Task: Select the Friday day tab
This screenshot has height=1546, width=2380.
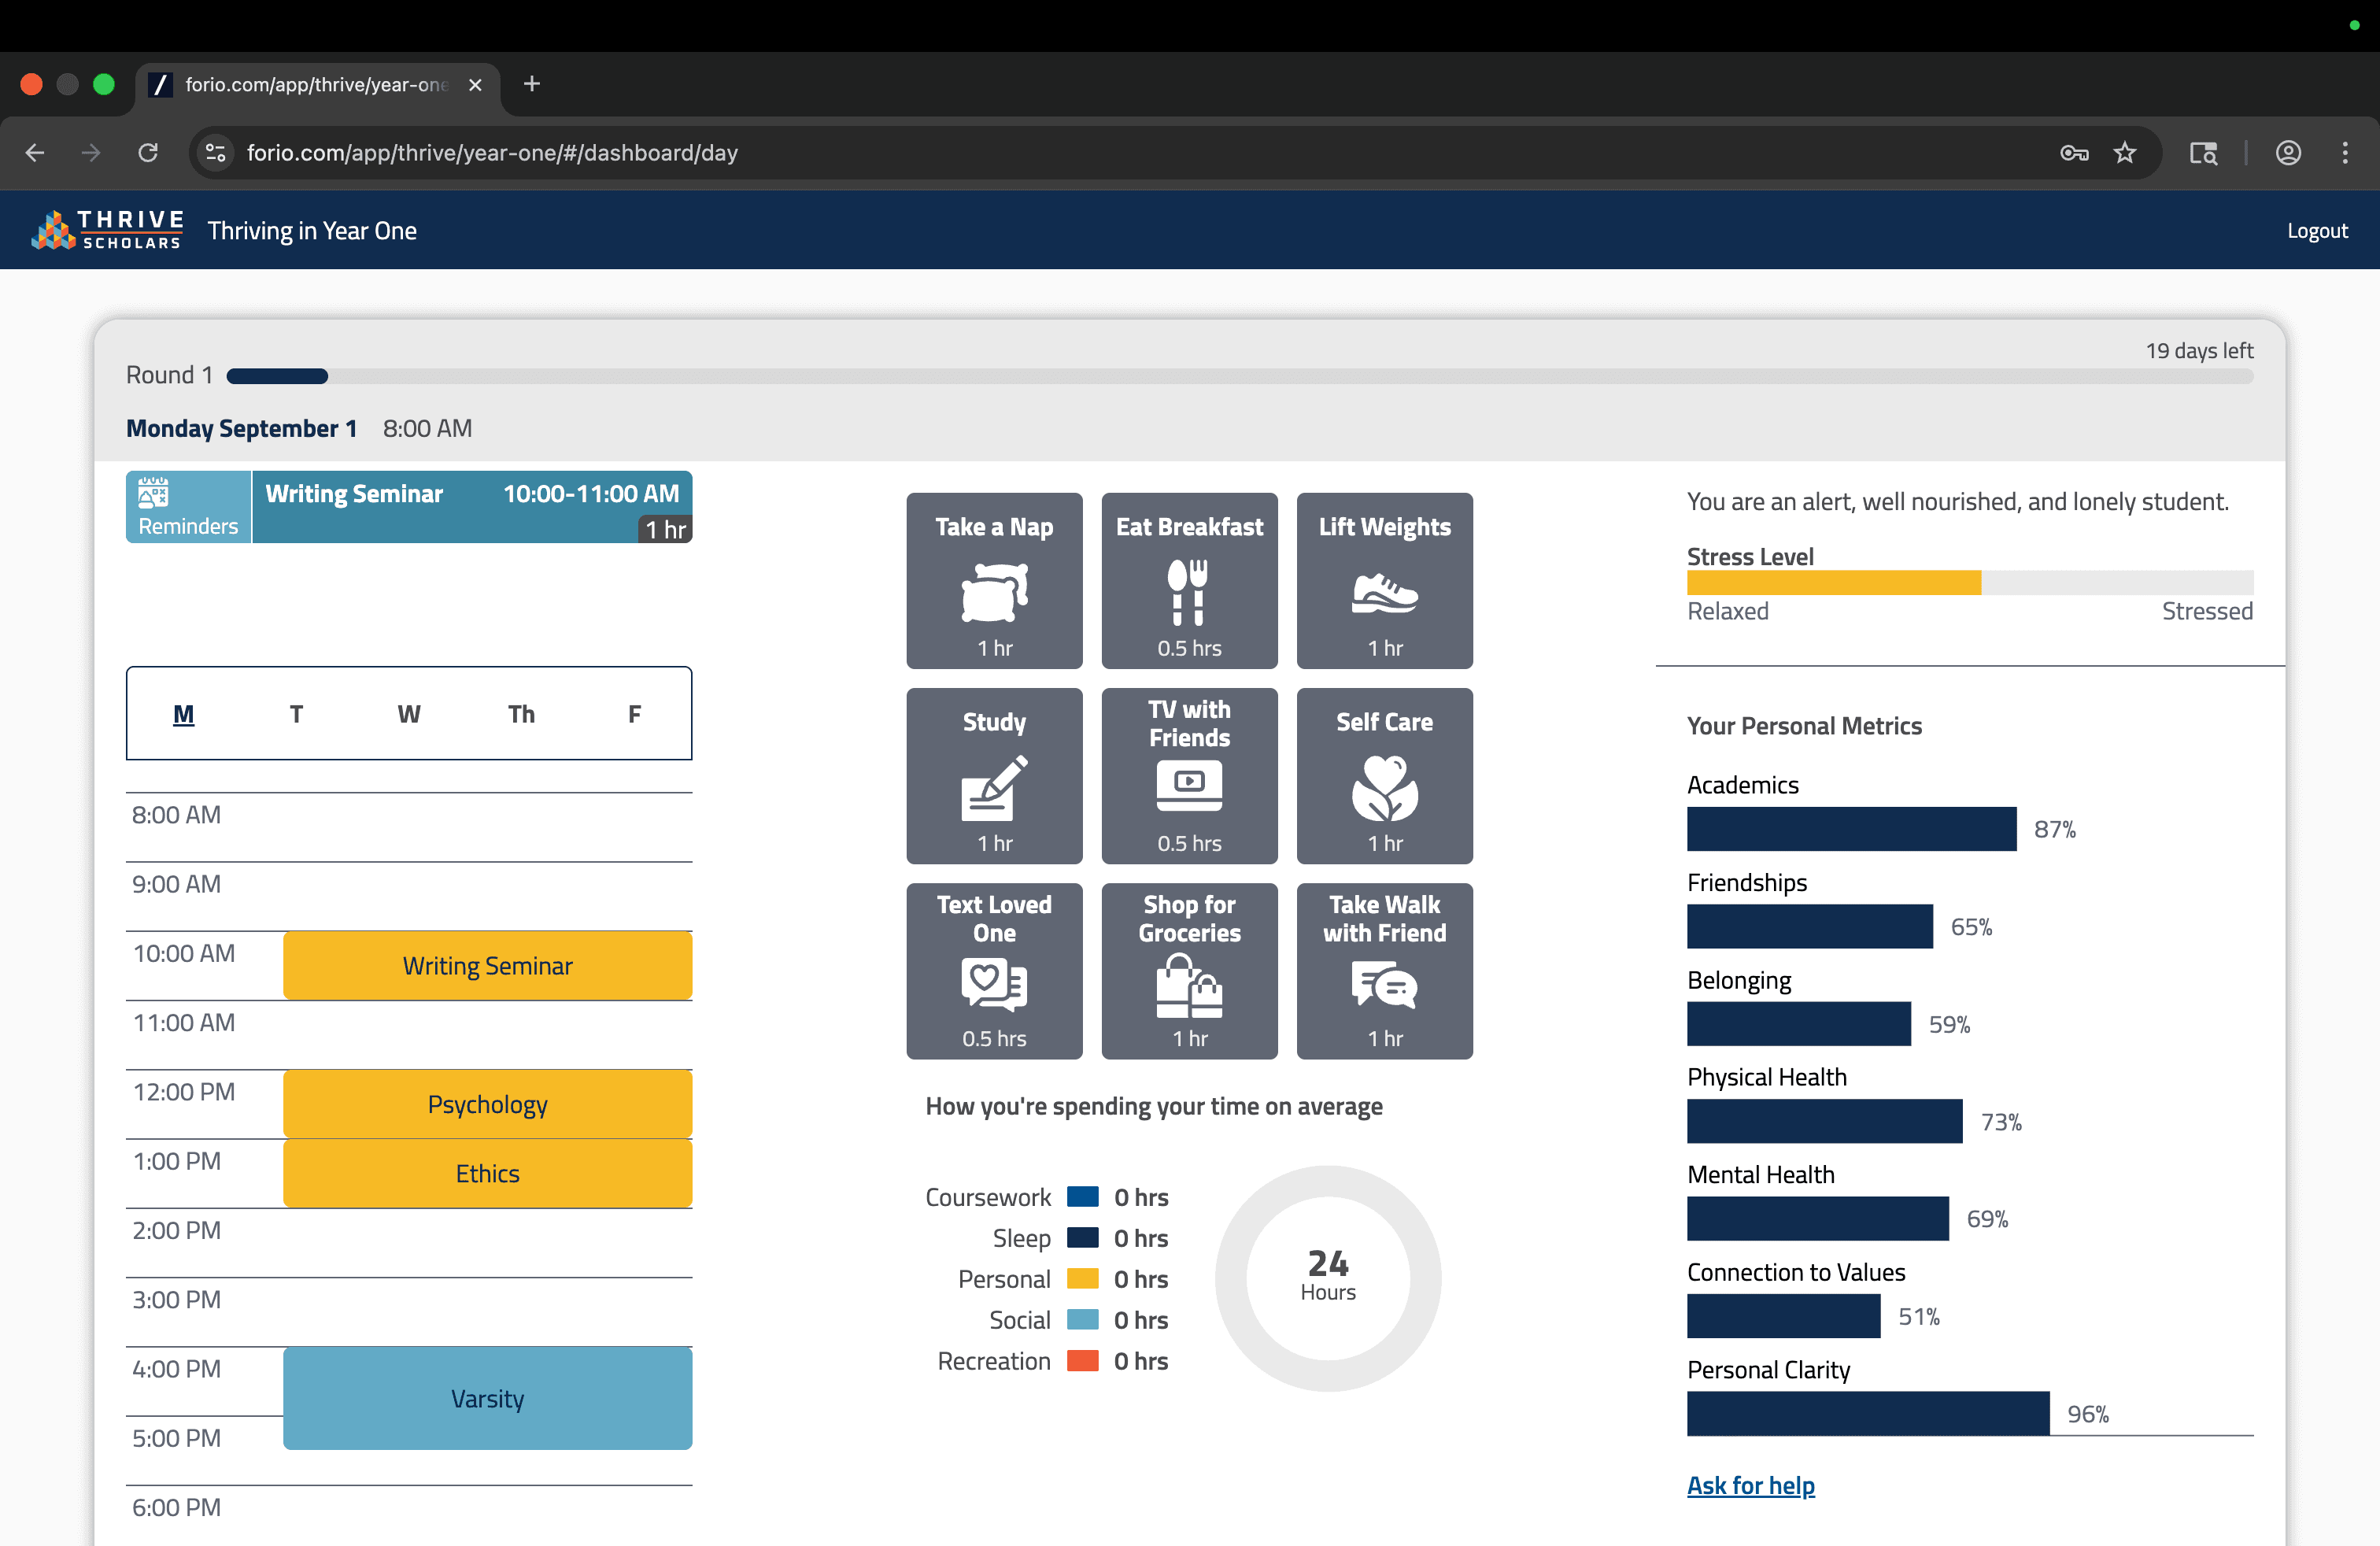Action: 634,714
